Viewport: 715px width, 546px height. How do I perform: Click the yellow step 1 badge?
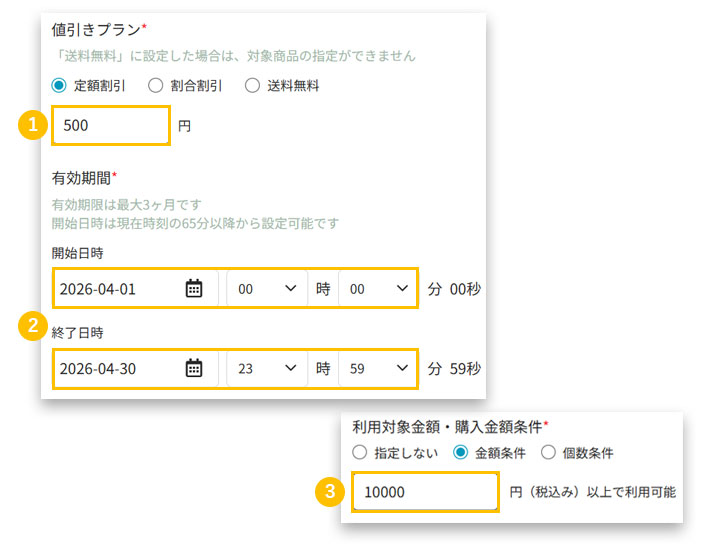tap(33, 125)
